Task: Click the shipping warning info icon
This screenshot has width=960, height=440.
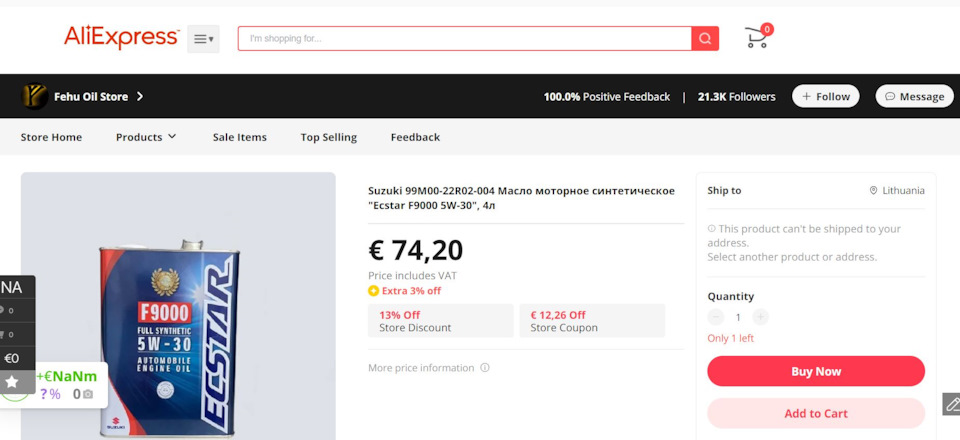Action: pos(711,228)
